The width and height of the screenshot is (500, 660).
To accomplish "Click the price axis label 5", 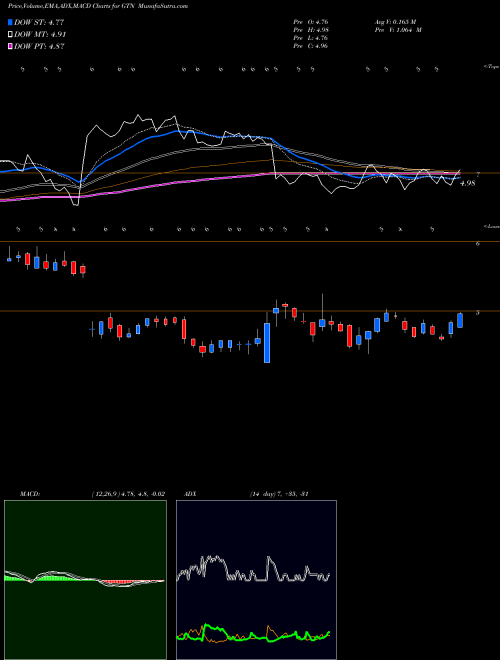I will pos(477,313).
